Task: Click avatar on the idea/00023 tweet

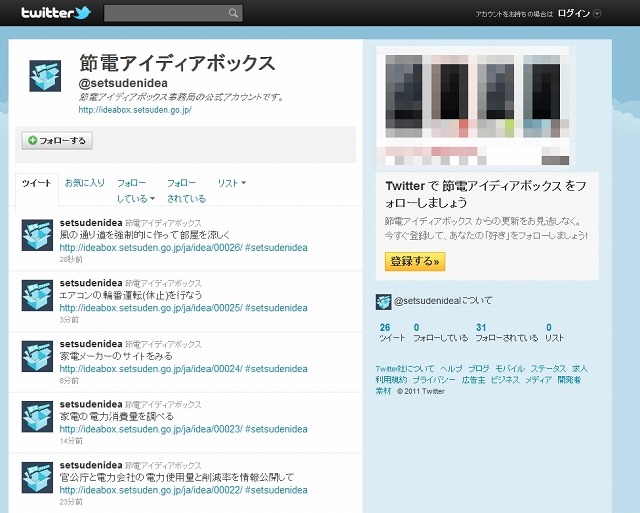Action: pyautogui.click(x=37, y=417)
